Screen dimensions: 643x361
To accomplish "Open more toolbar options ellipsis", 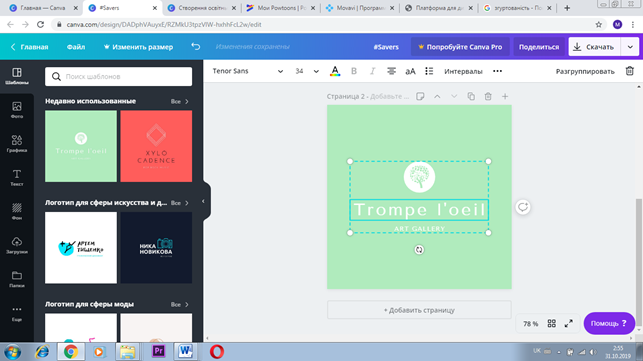I will (497, 71).
